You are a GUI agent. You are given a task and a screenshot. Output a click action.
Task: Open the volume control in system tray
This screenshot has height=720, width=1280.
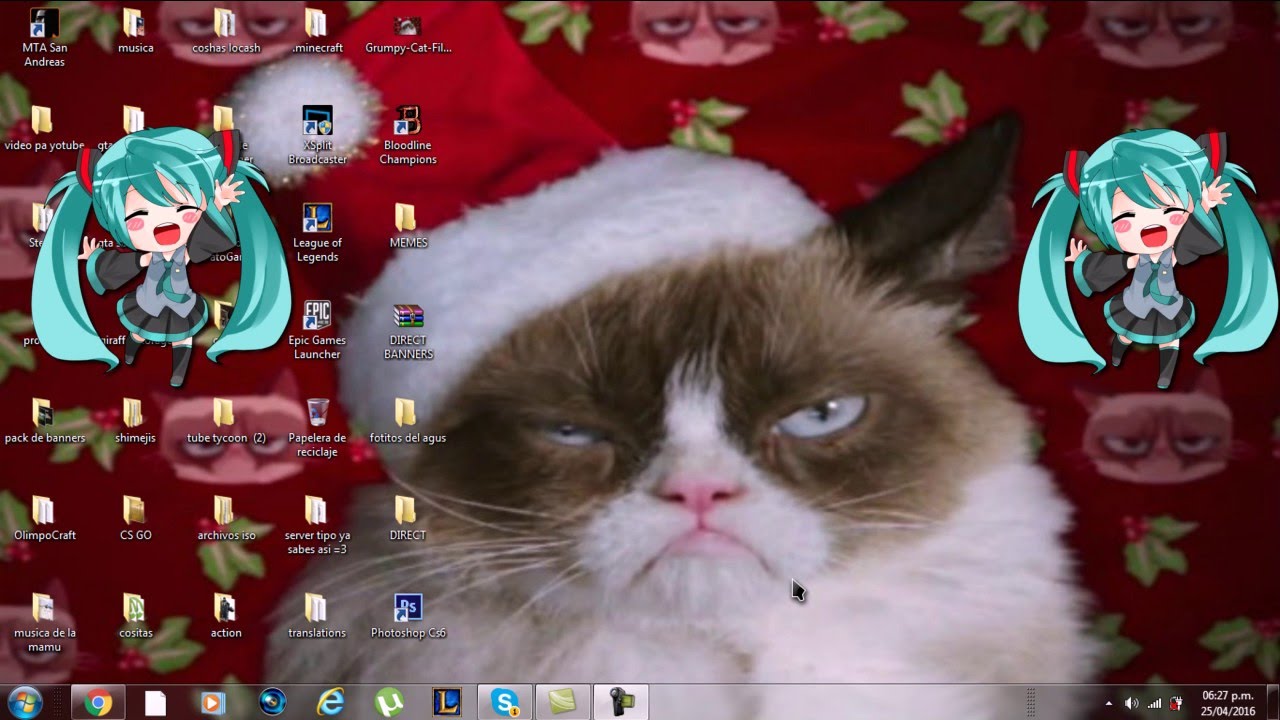tap(1131, 703)
